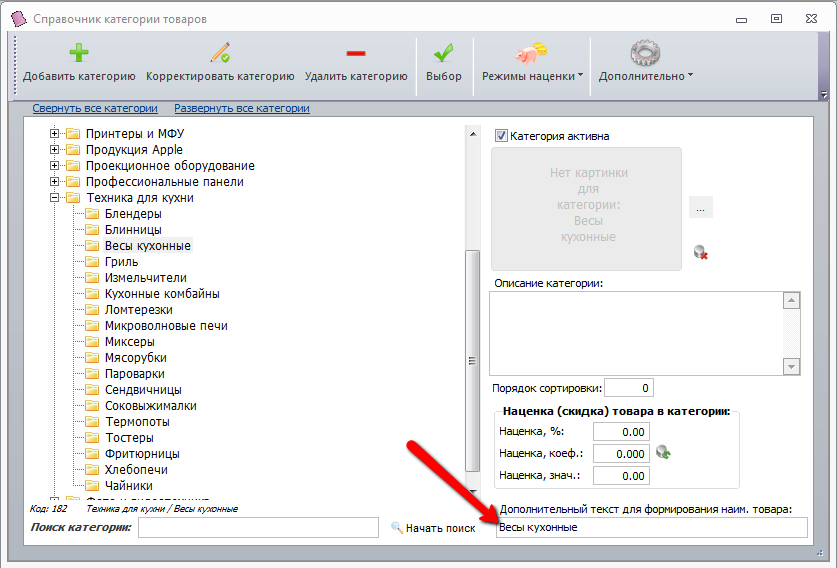
Task: Click the toolbar overflow arrow
Action: tap(824, 94)
